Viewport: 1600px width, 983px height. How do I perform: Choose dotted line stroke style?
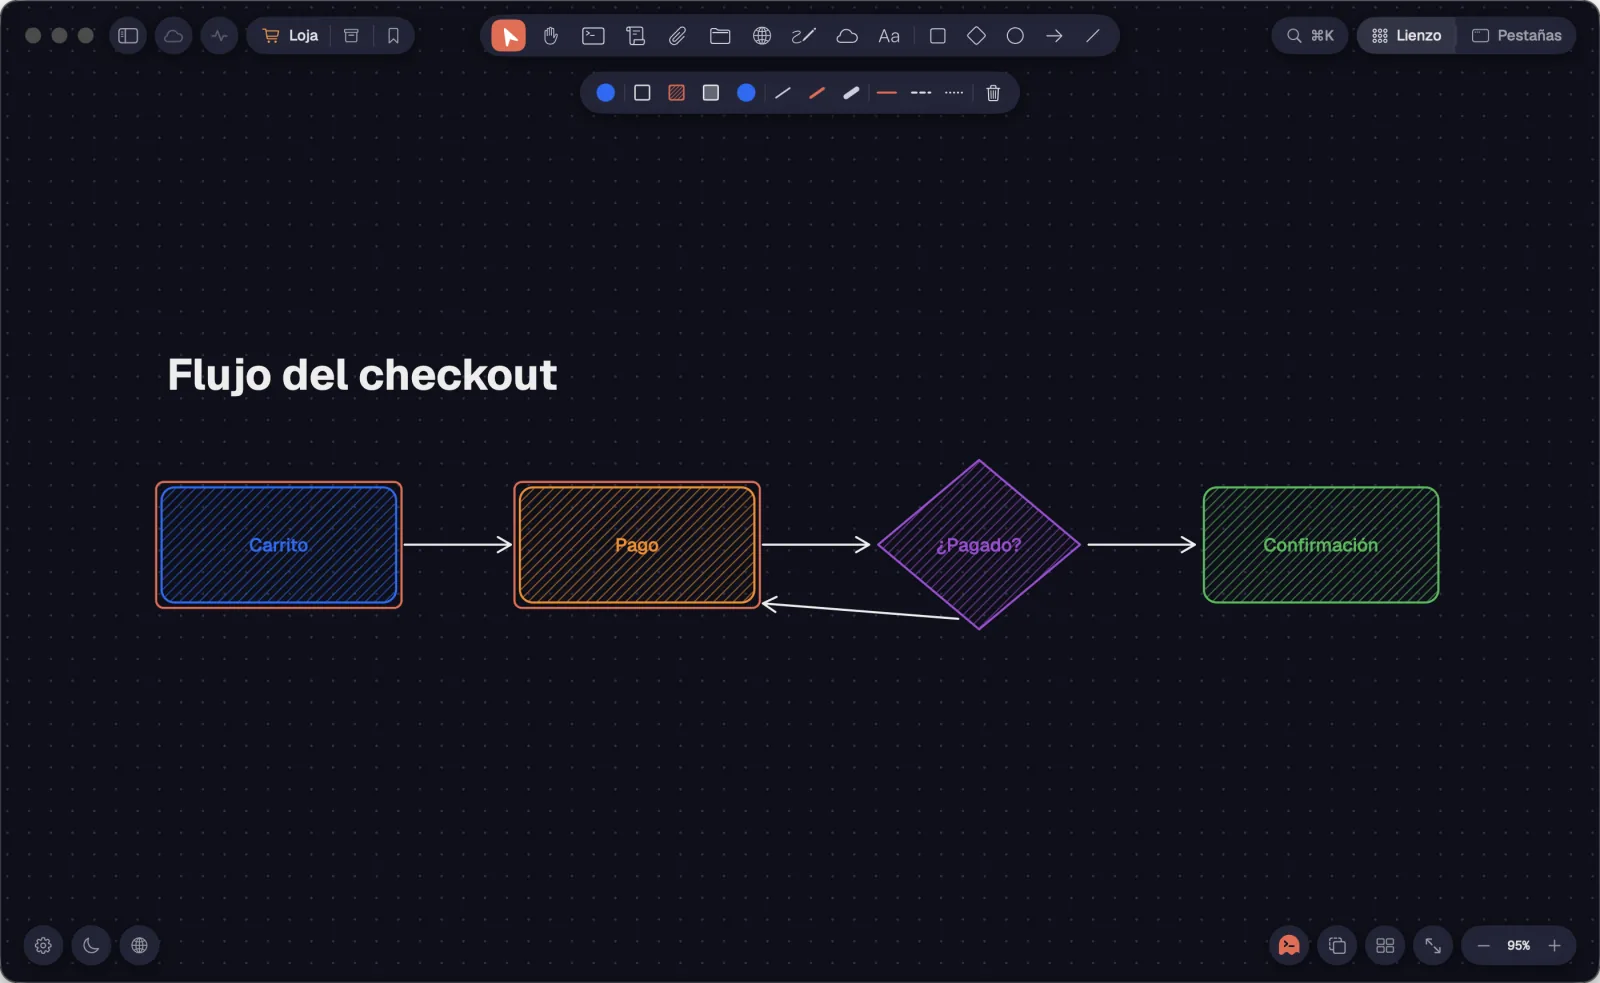(954, 93)
